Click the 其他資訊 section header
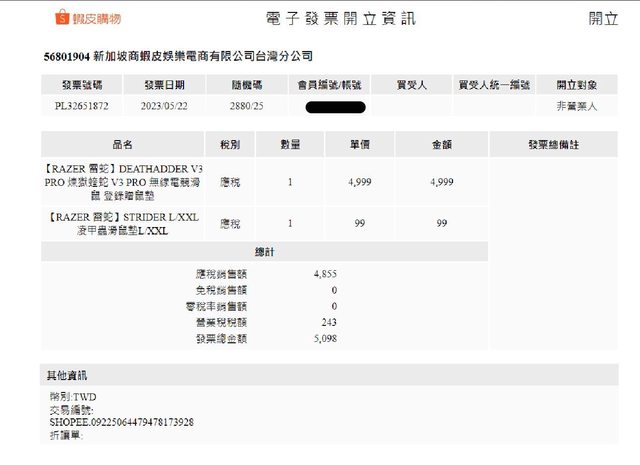 pyautogui.click(x=67, y=375)
